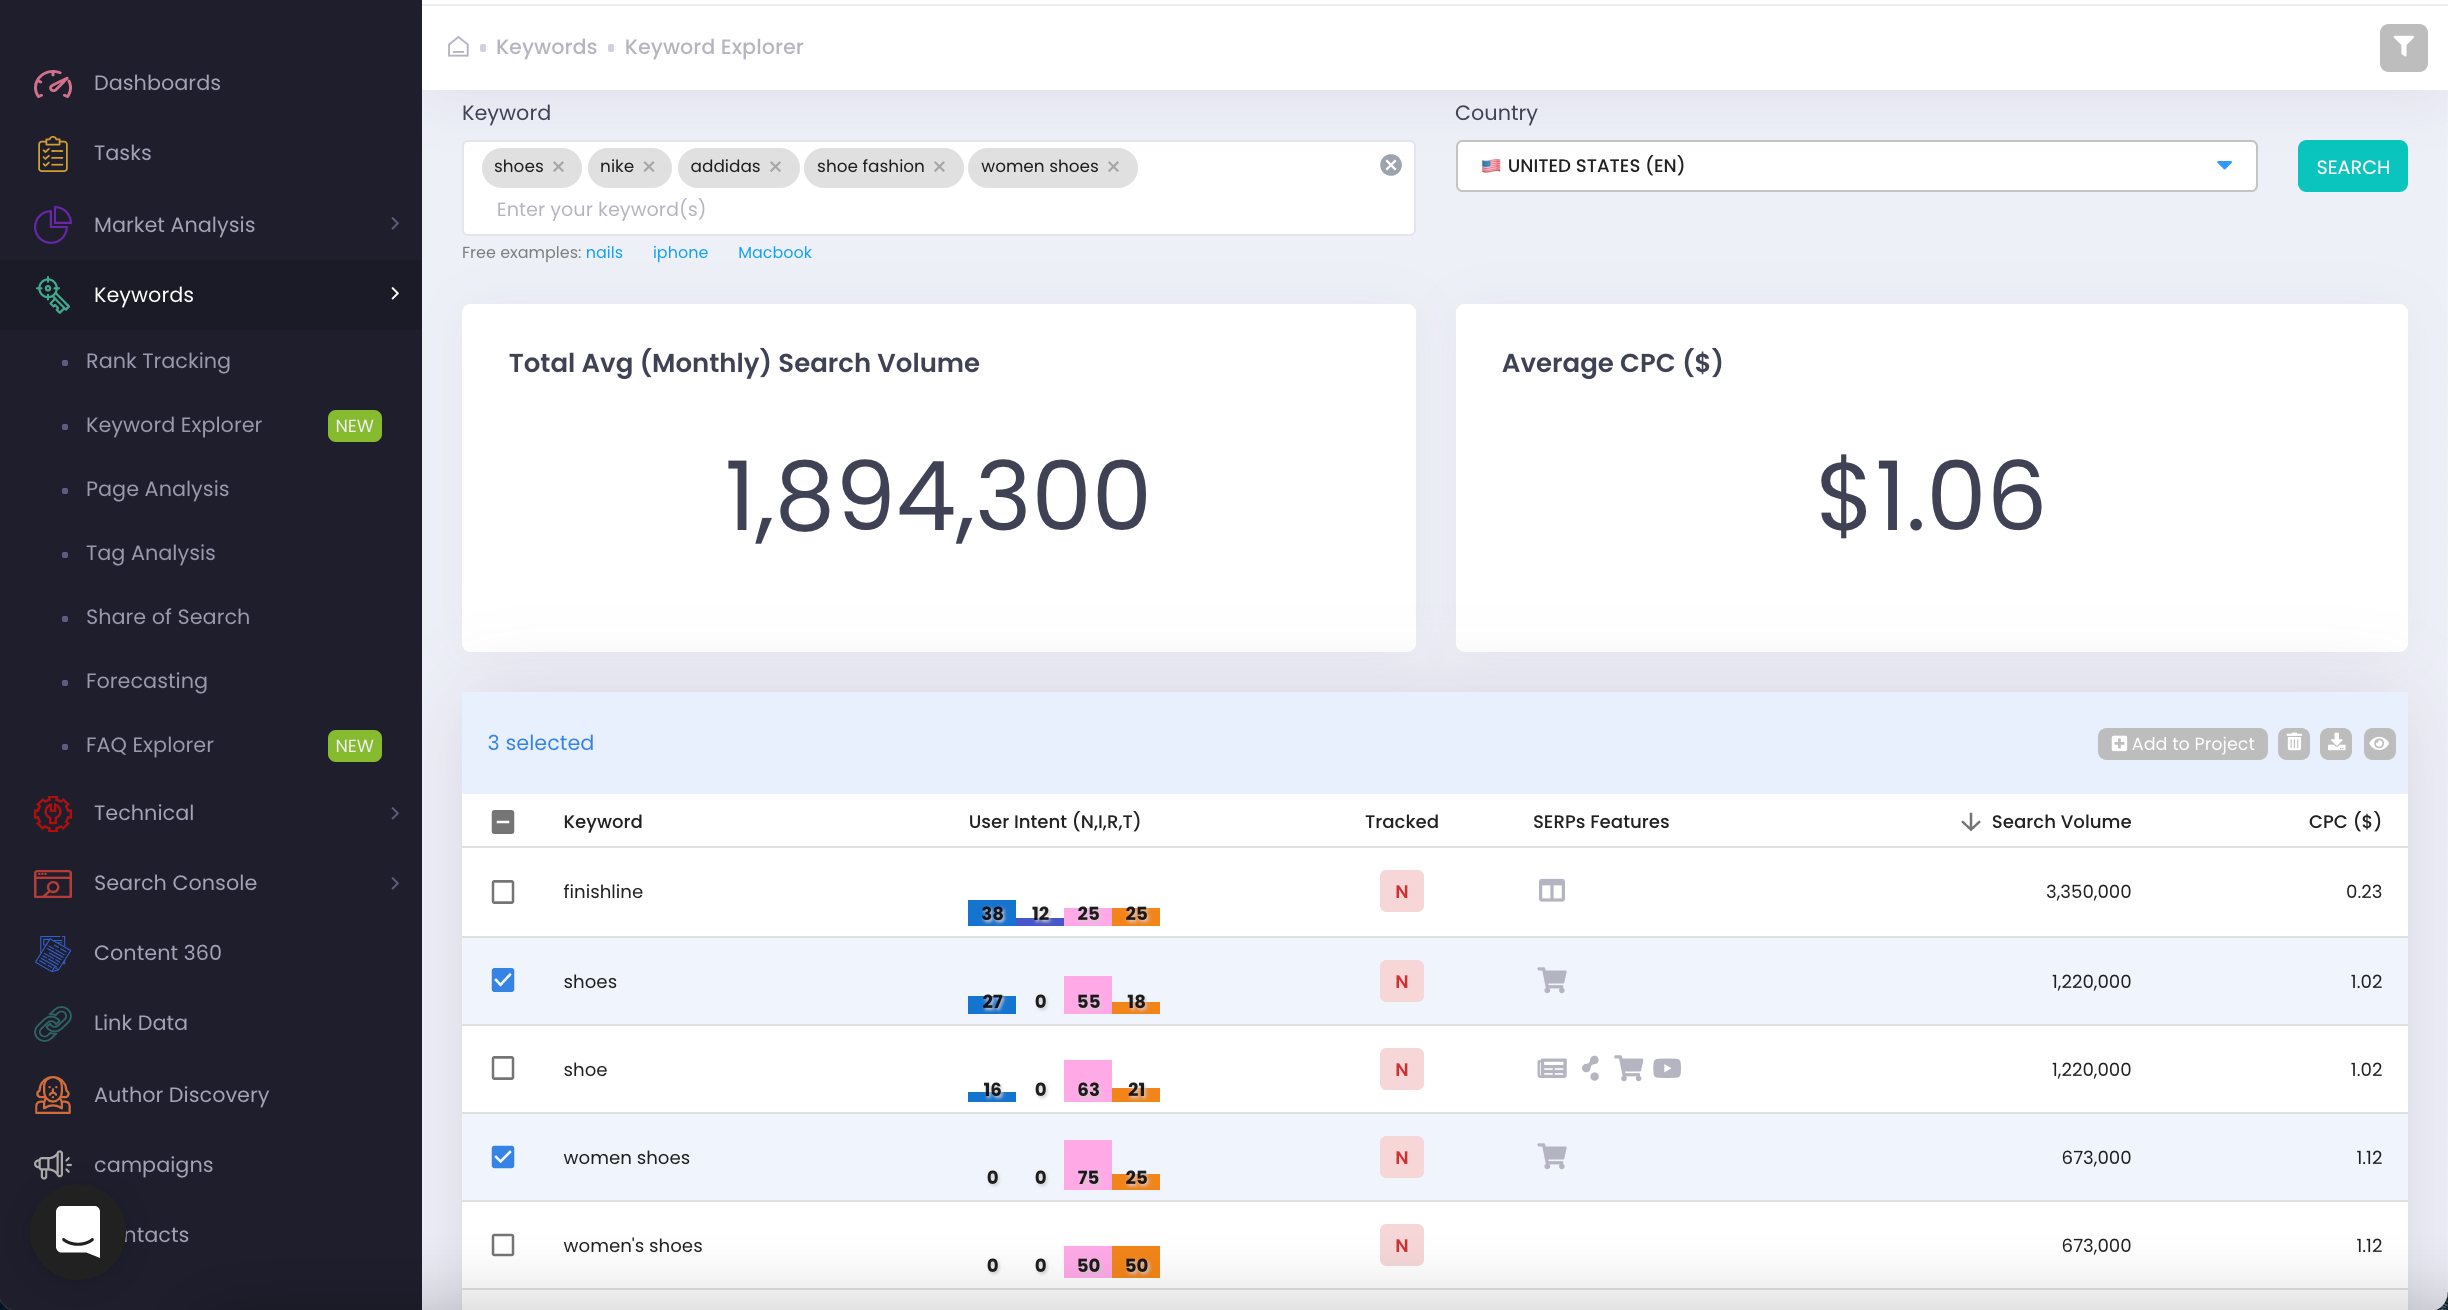This screenshot has width=2448, height=1310.
Task: Clear all keywords with circle X icon
Action: click(x=1390, y=166)
